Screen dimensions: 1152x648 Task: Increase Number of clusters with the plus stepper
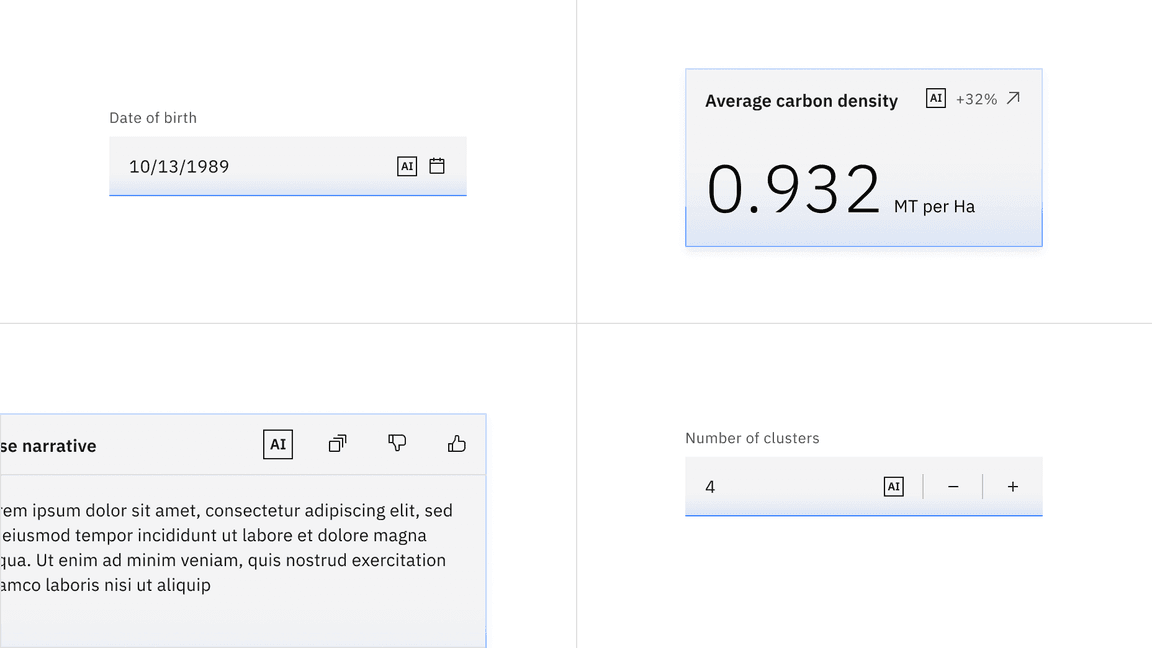tap(1012, 486)
